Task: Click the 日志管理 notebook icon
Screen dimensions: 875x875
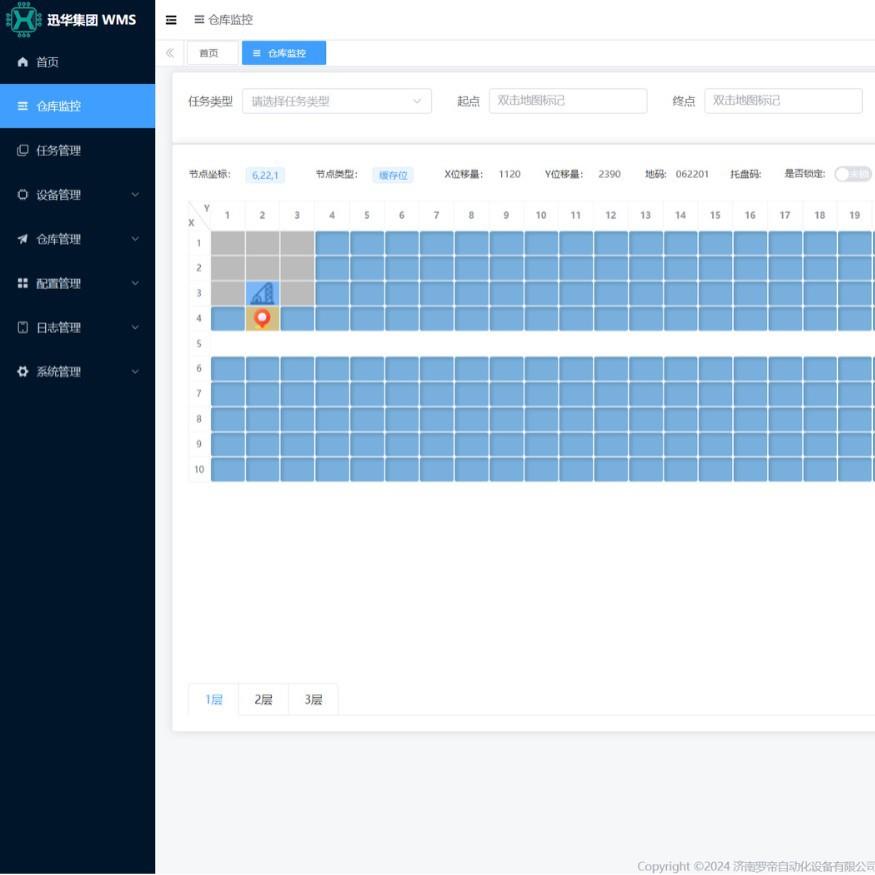Action: click(x=22, y=327)
